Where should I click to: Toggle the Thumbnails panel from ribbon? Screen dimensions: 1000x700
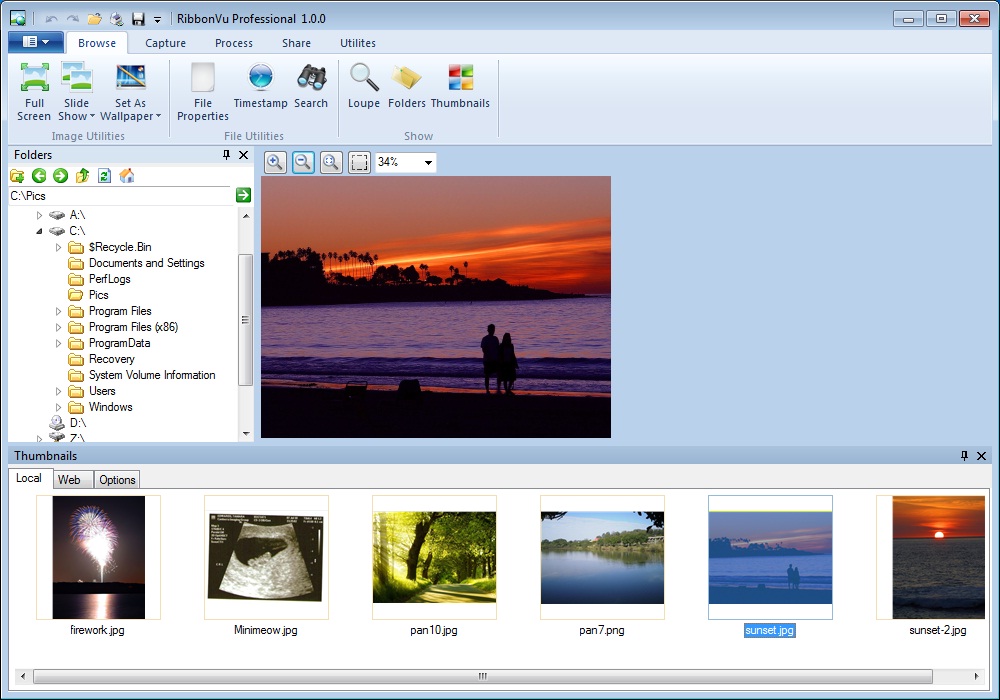460,86
